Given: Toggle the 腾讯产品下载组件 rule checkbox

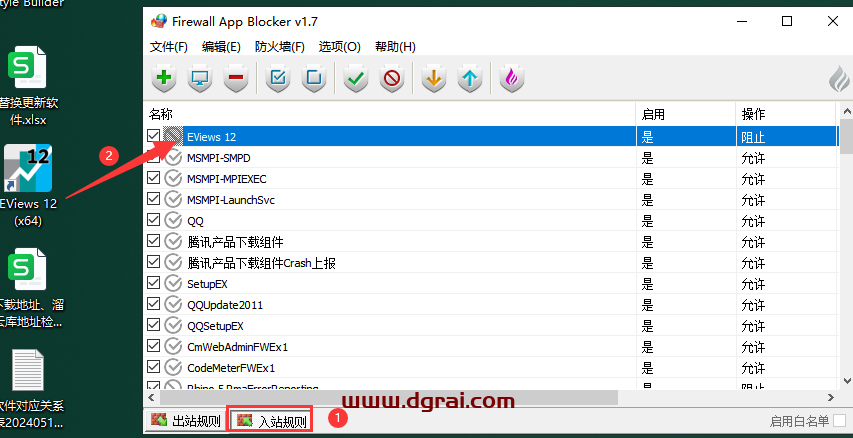Looking at the screenshot, I should [154, 240].
